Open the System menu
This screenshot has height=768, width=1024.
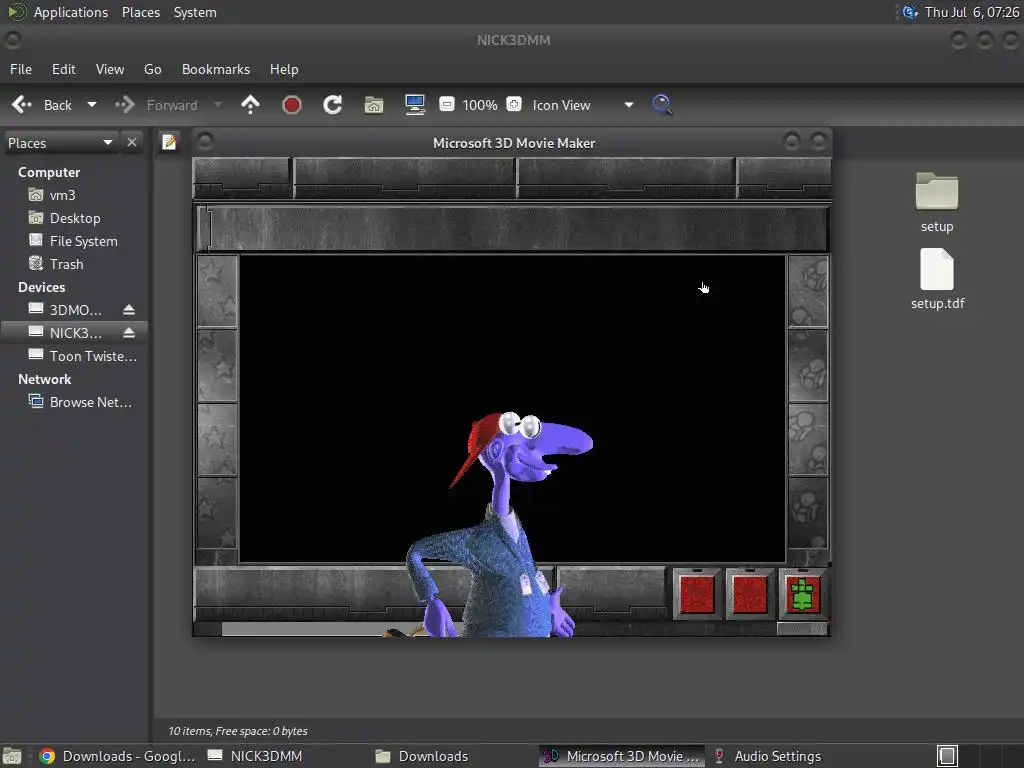195,12
